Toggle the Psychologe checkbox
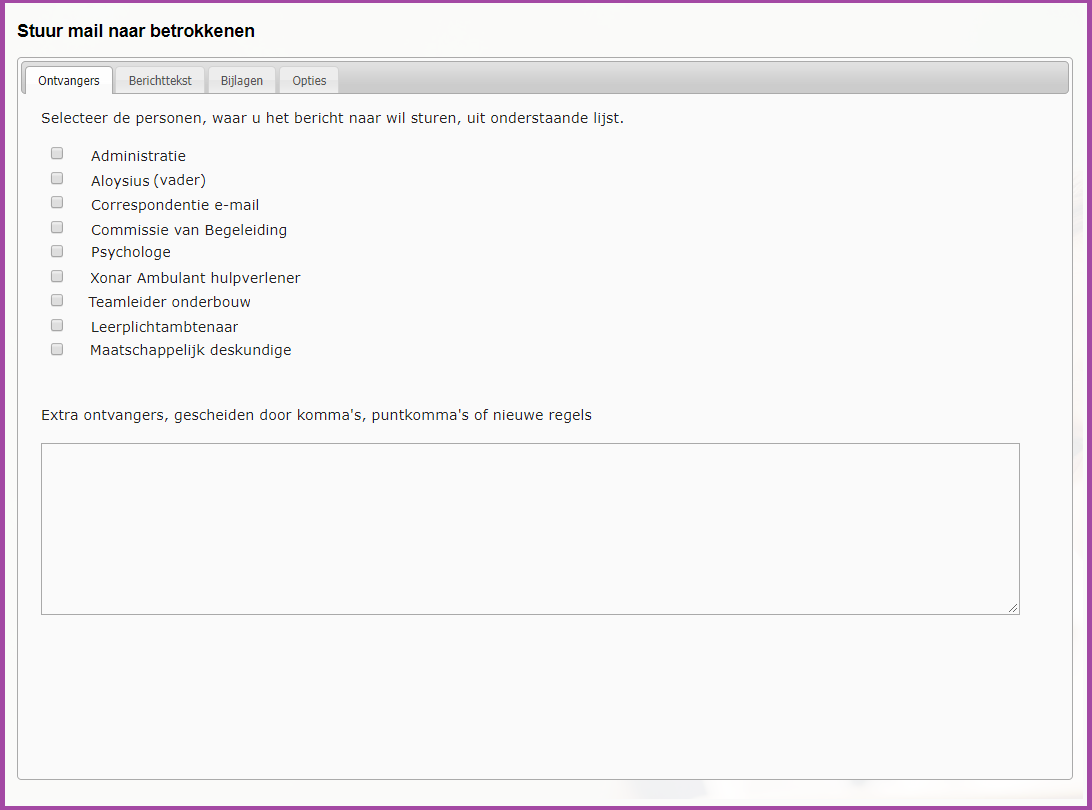The image size is (1092, 810). [57, 251]
